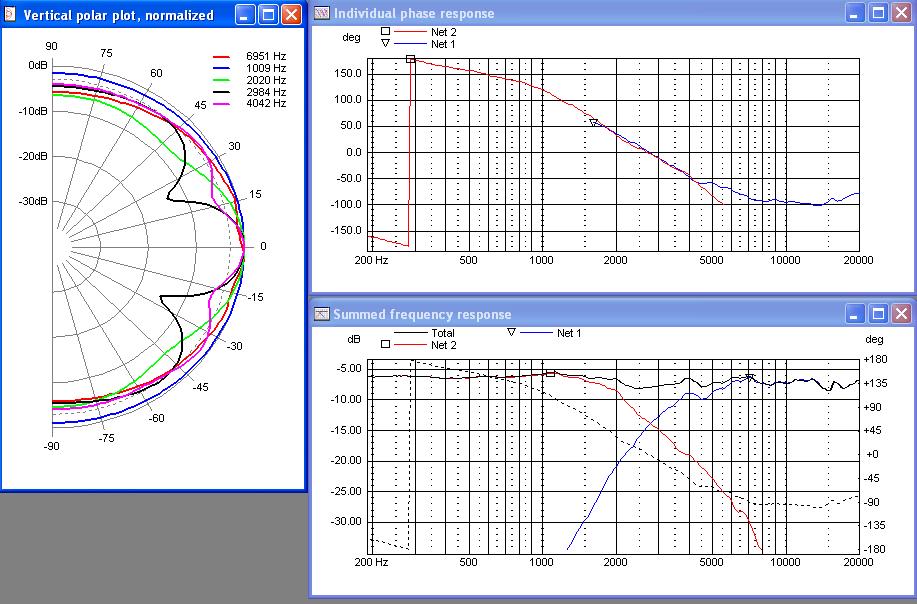Click the red 6951 Hz legend line

222,58
